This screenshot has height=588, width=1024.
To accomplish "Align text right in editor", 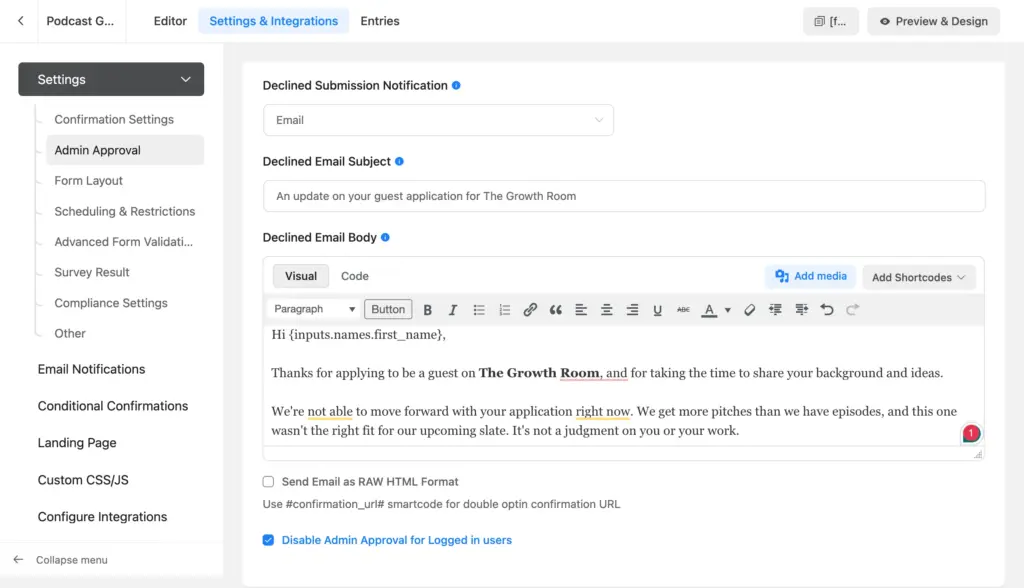I will pos(632,310).
